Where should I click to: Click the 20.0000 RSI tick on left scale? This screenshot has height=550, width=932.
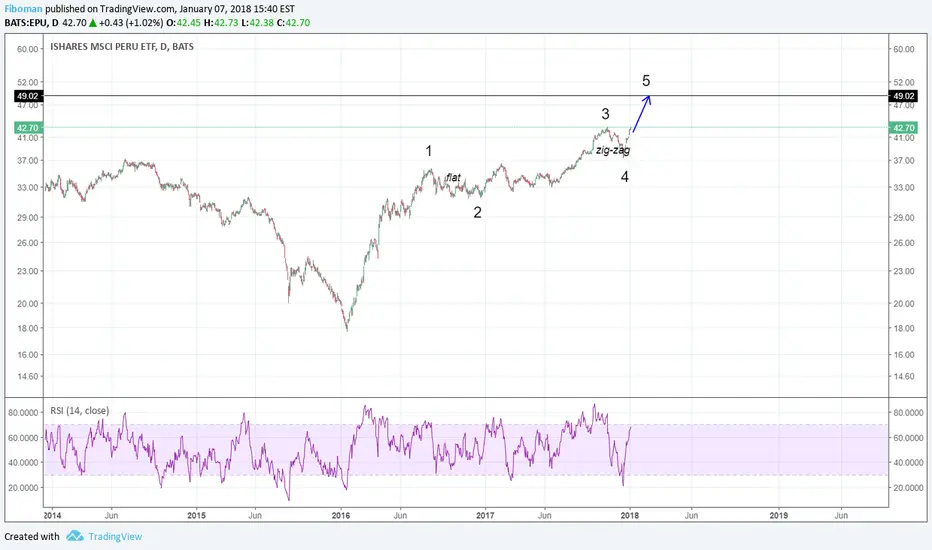[23, 488]
